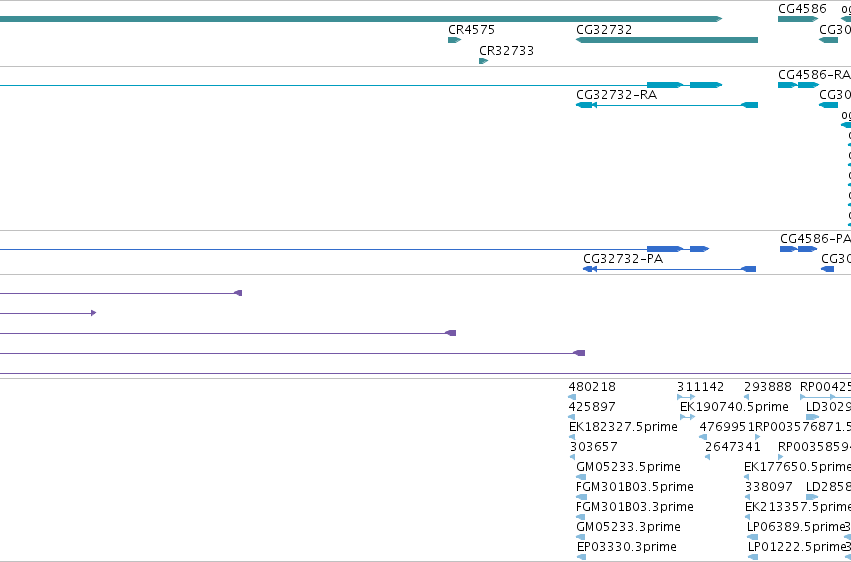Viewport: 851px width, 562px height.
Task: Select the CG4586-PA protein label
Action: coord(815,239)
